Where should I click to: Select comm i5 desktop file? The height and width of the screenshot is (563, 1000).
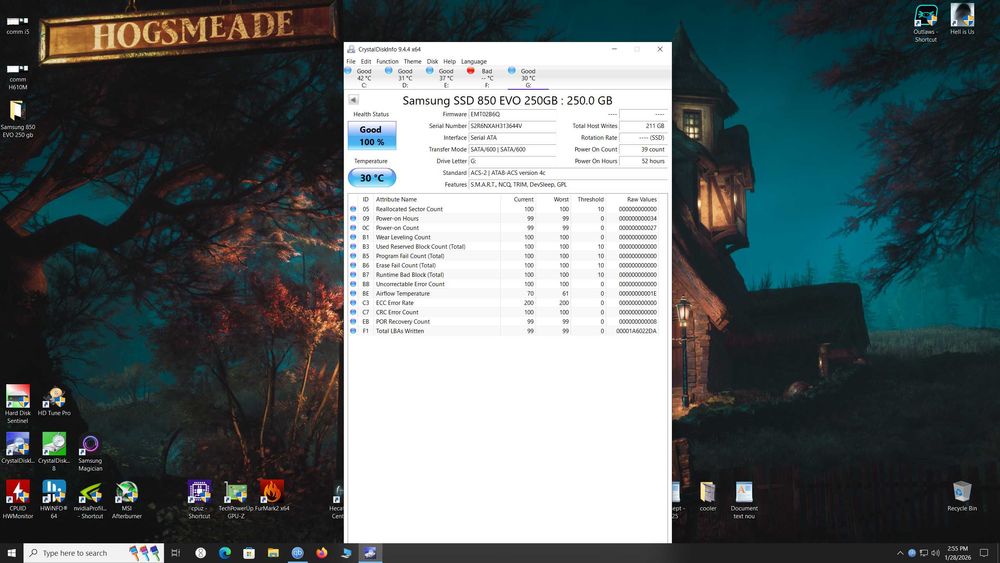point(17,24)
